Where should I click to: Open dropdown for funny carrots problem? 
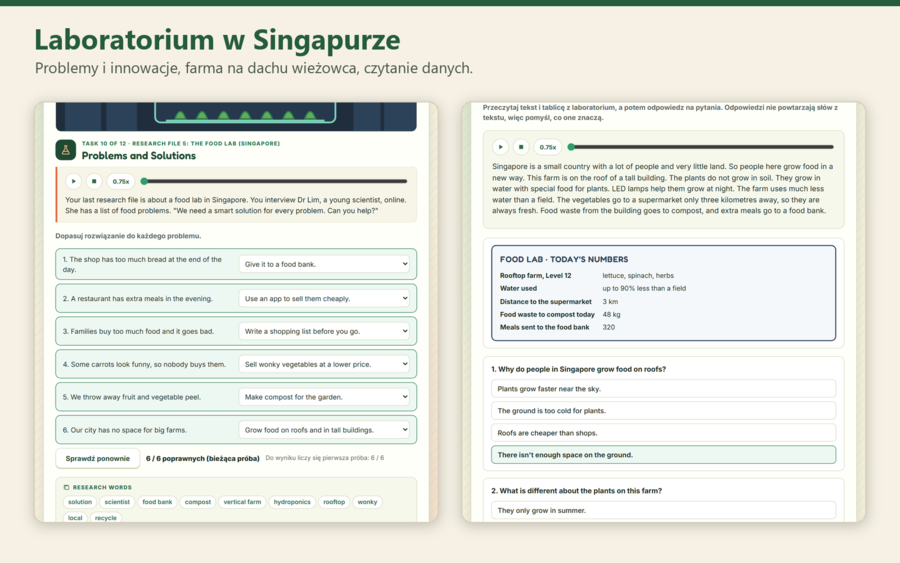pos(324,364)
